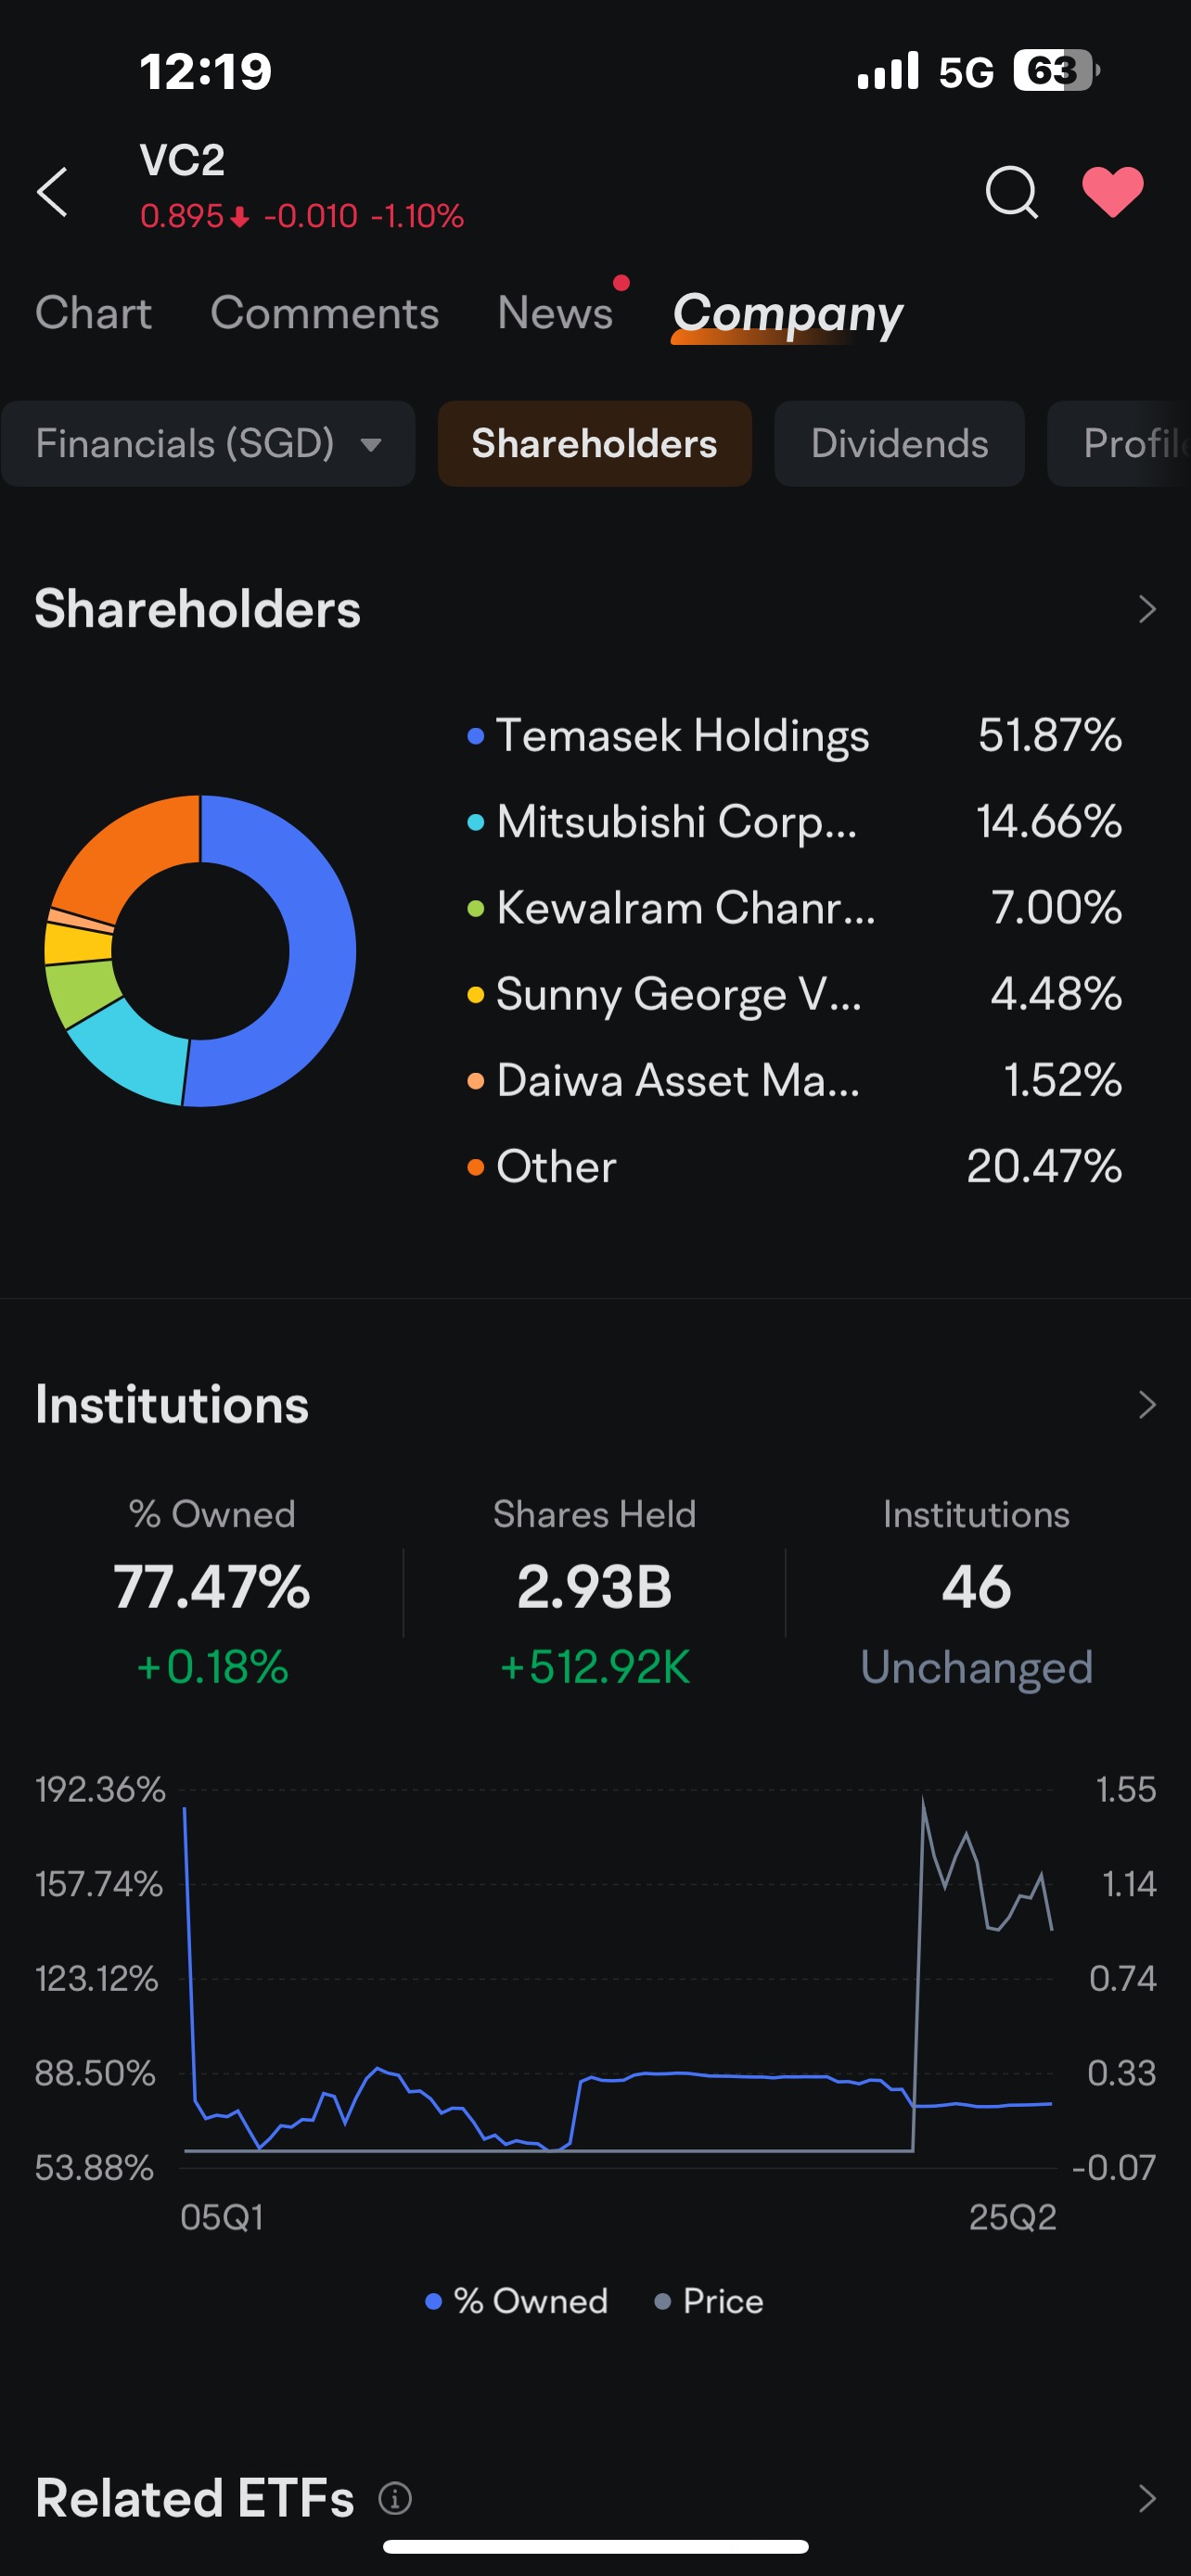Tap the +0.18% ownership change
The image size is (1191, 2576).
coord(212,1667)
